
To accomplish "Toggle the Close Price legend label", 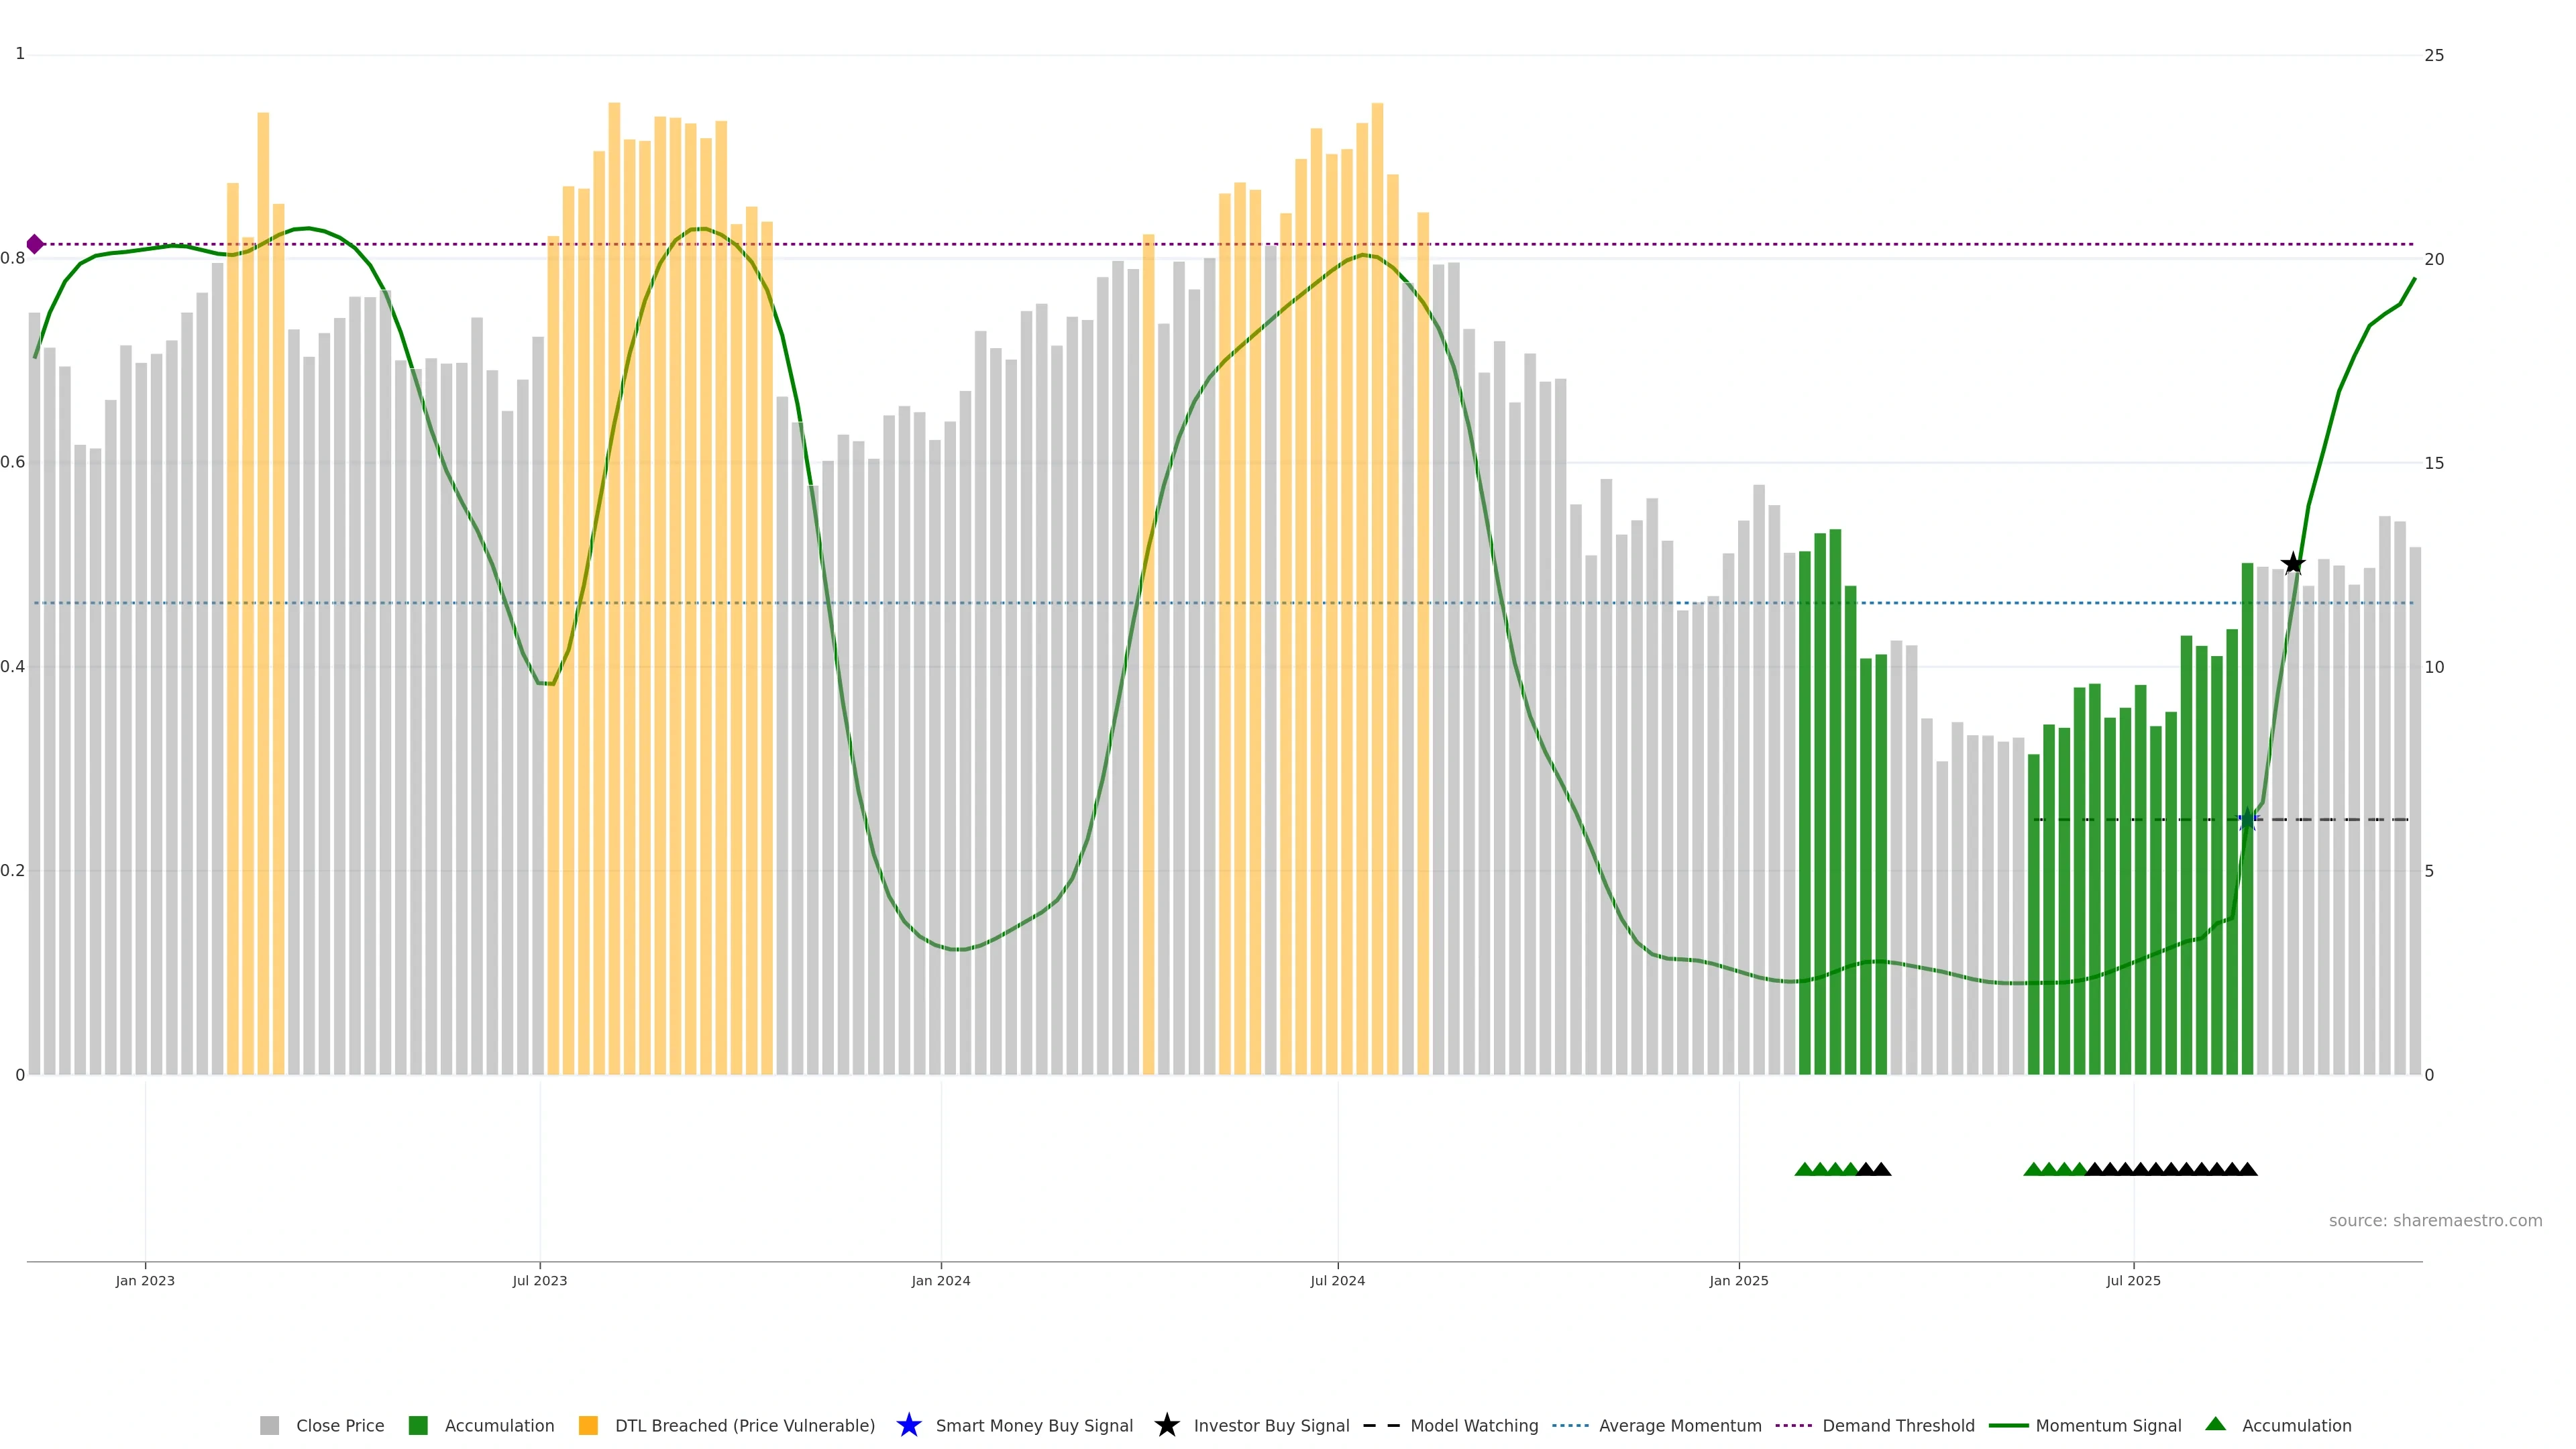I will [x=340, y=1426].
